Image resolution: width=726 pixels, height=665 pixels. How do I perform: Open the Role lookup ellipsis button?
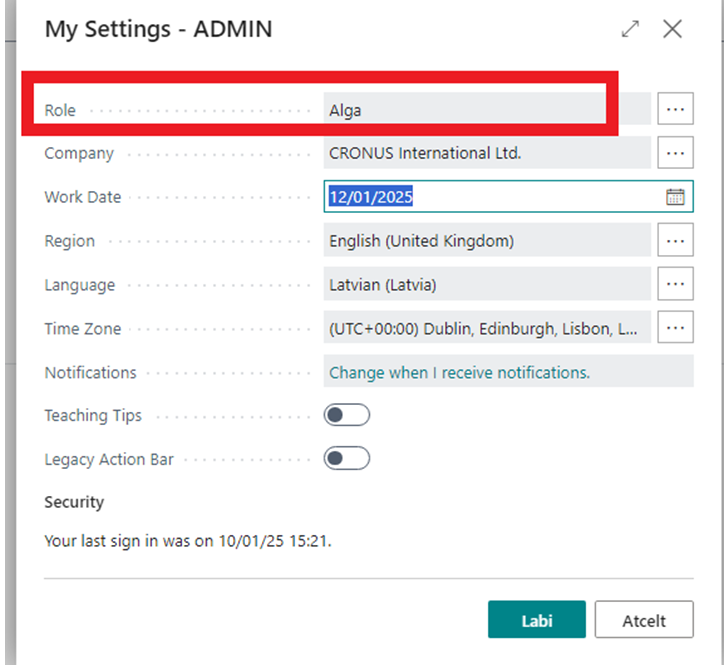(676, 109)
